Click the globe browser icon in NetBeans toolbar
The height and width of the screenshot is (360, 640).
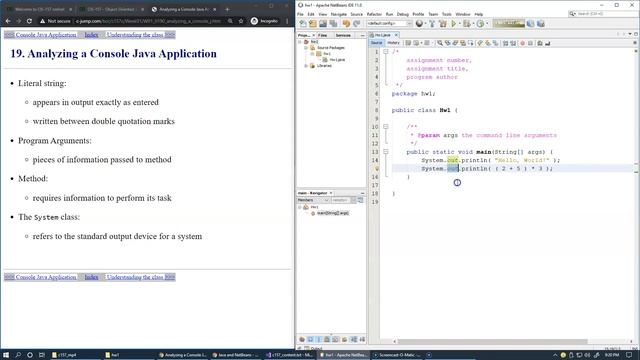coord(419,24)
